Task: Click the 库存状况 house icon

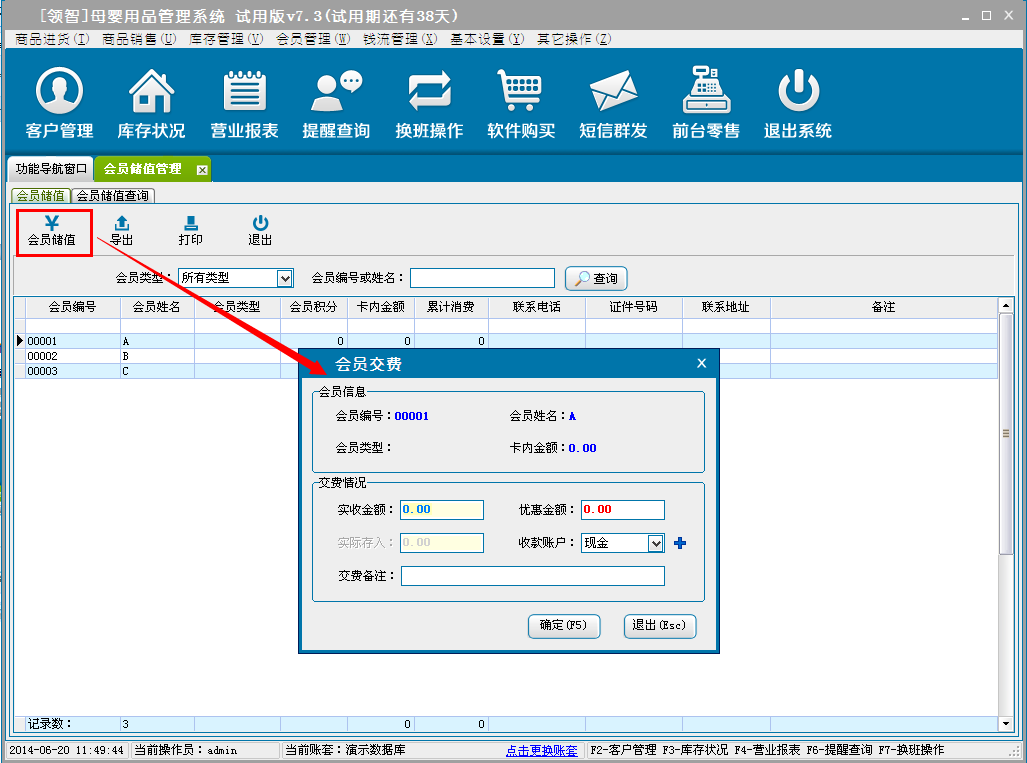Action: coord(151,93)
